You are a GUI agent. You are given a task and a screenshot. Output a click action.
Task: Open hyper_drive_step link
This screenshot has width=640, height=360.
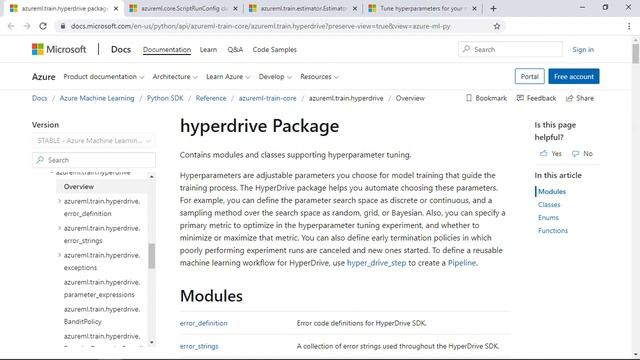point(376,263)
